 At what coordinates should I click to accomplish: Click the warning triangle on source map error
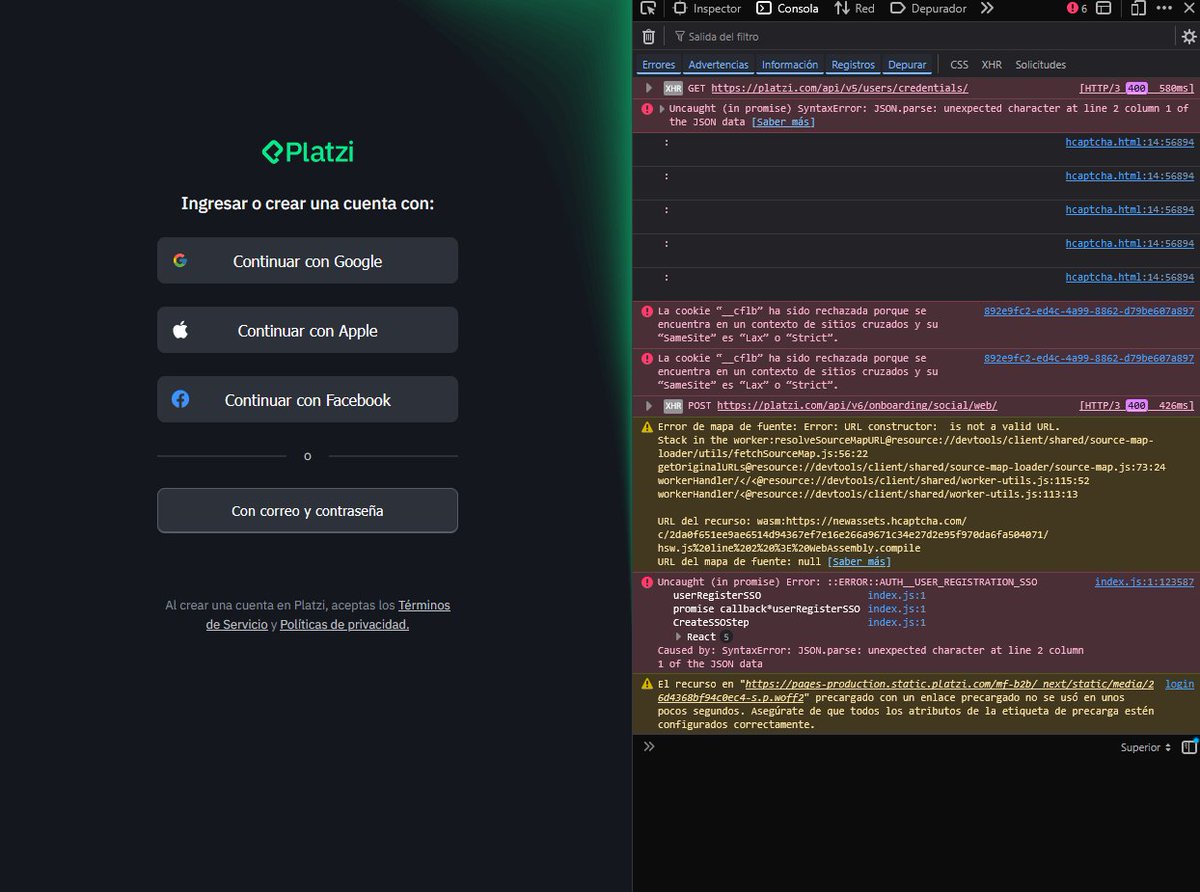click(x=647, y=426)
